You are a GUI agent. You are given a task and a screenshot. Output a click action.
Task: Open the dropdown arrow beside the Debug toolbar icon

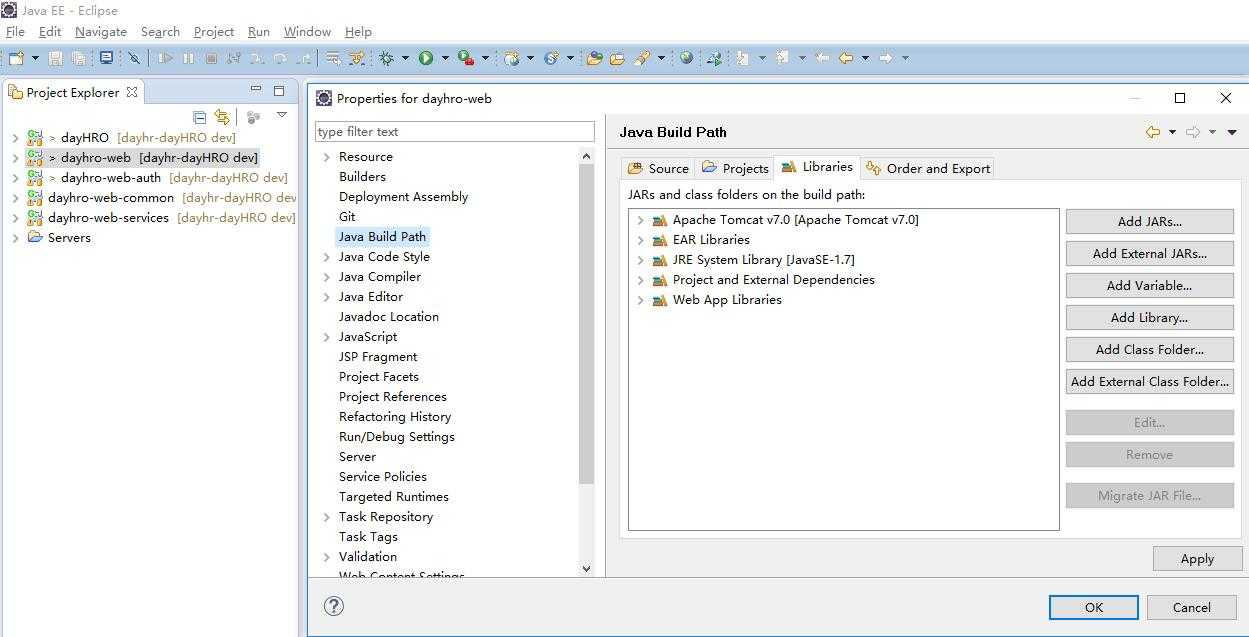point(405,59)
